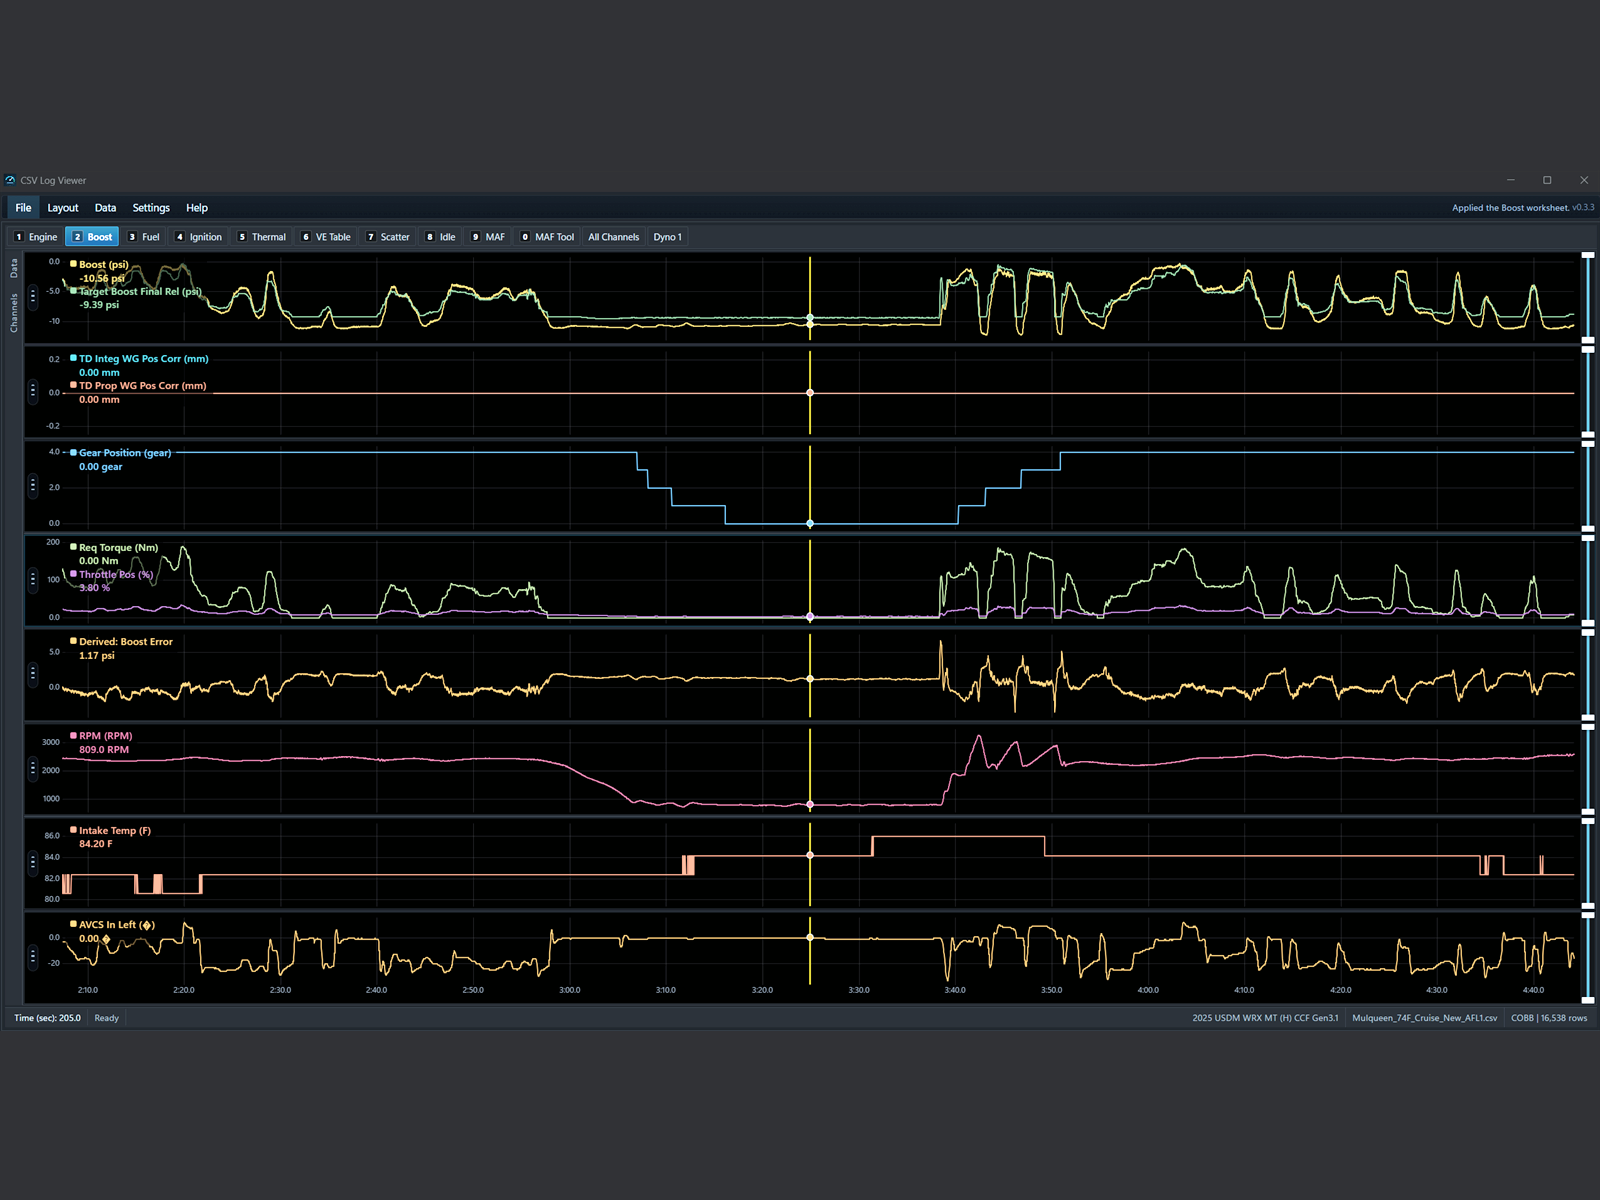
Task: Click the Gear Position color swatch
Action: pos(73,452)
